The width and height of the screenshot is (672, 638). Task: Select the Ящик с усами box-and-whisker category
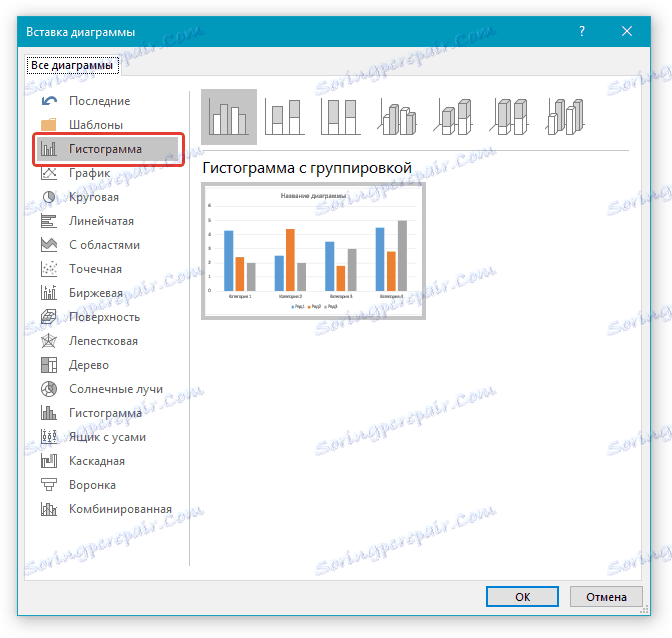coord(107,437)
